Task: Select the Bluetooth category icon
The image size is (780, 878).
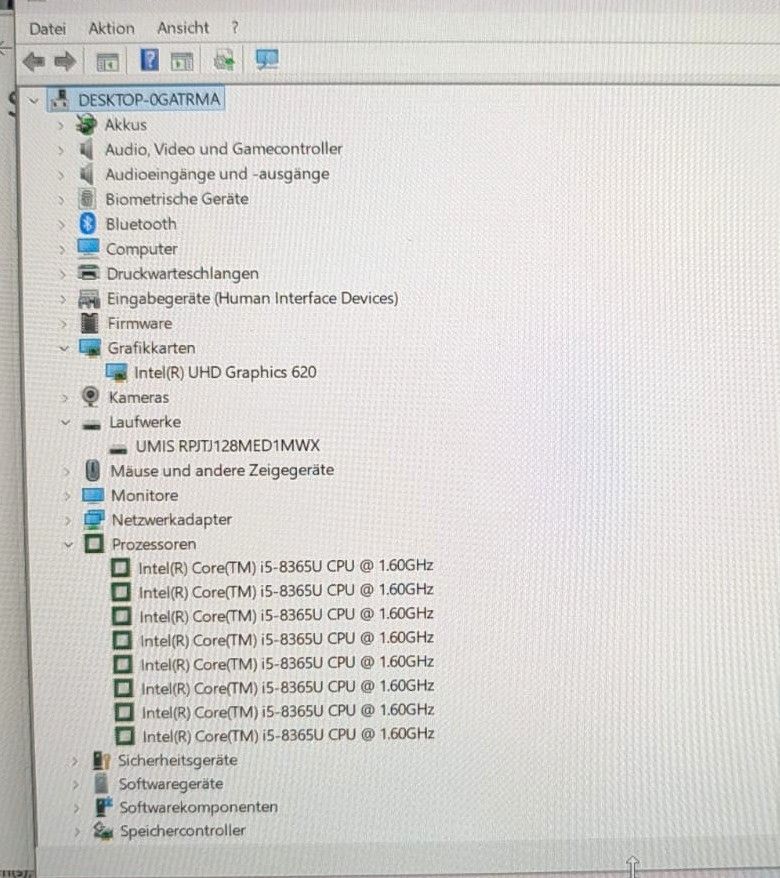Action: 88,223
